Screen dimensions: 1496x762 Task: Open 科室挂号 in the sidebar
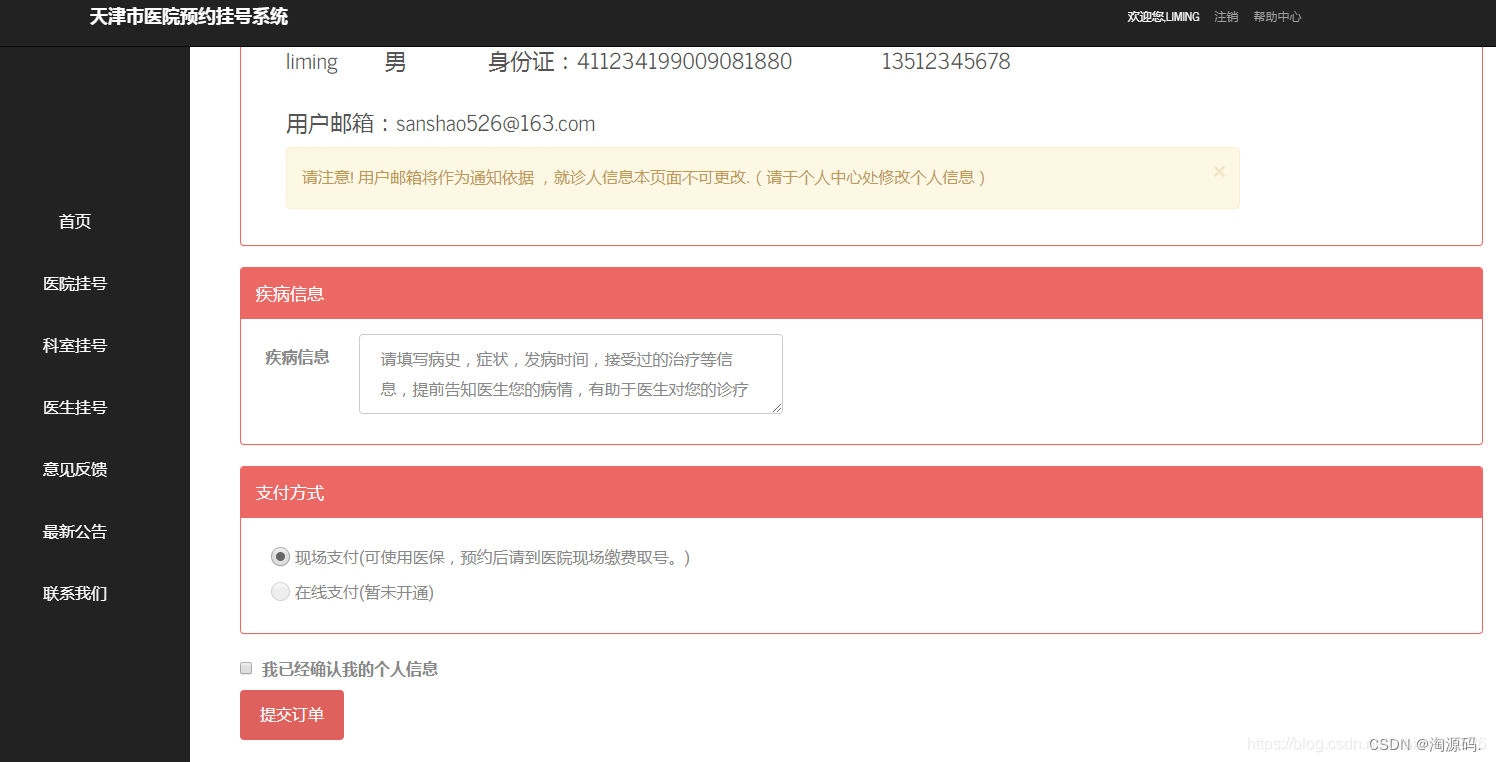75,346
